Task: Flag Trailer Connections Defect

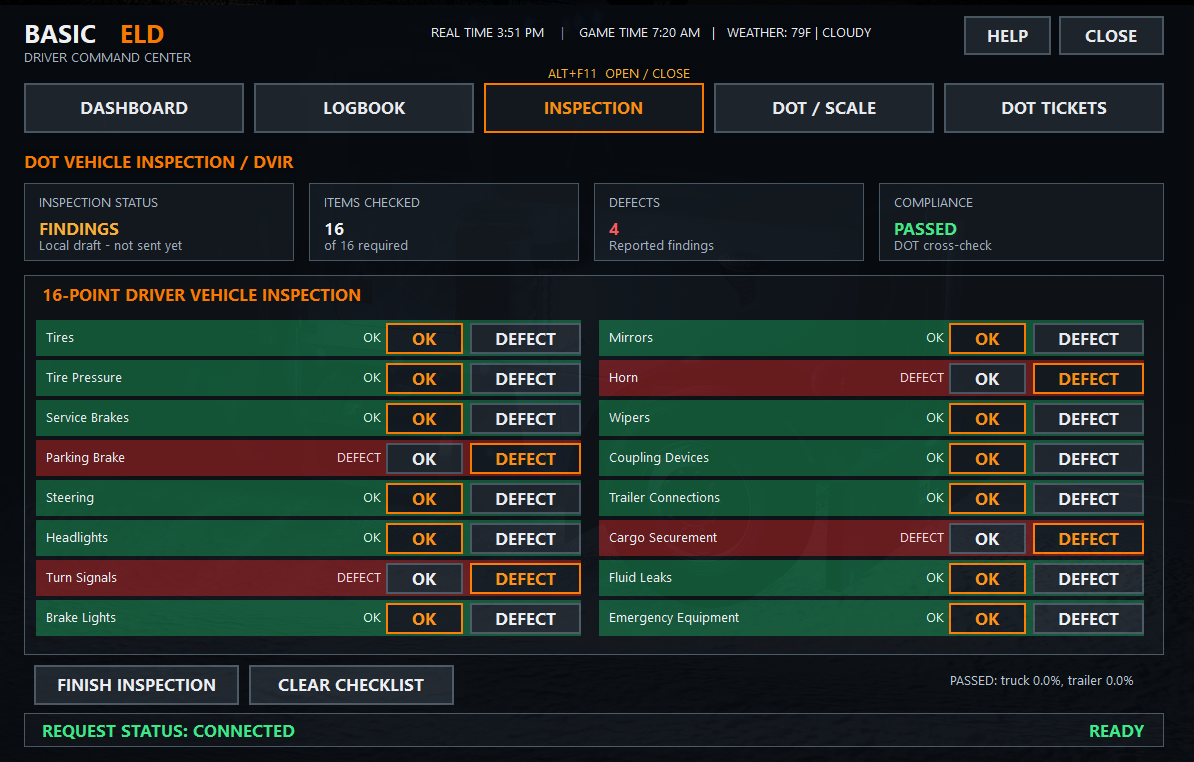Action: pos(1088,499)
